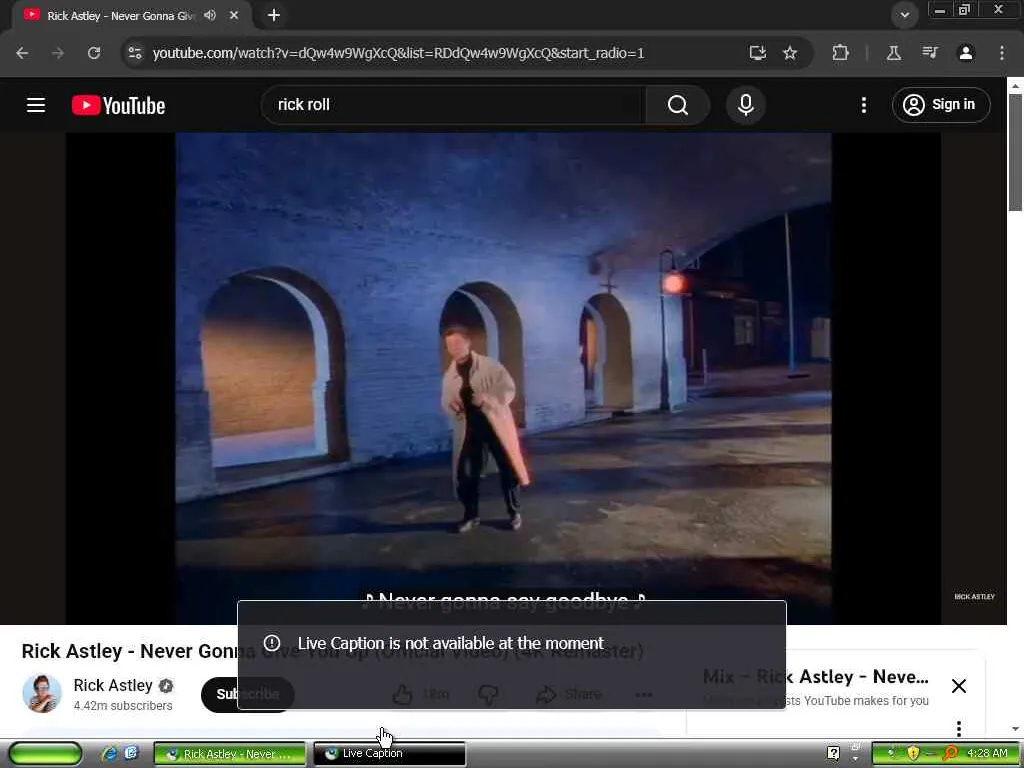Screen dimensions: 1024x768
Task: Select the Rick Astley browser tab
Action: coord(120,16)
